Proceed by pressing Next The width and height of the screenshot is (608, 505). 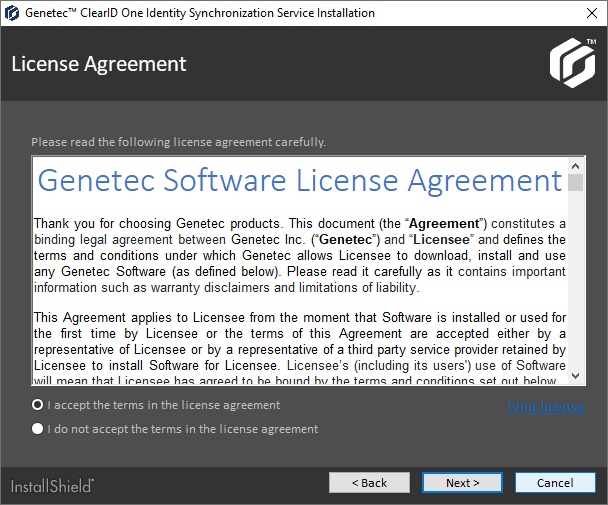pyautogui.click(x=462, y=483)
